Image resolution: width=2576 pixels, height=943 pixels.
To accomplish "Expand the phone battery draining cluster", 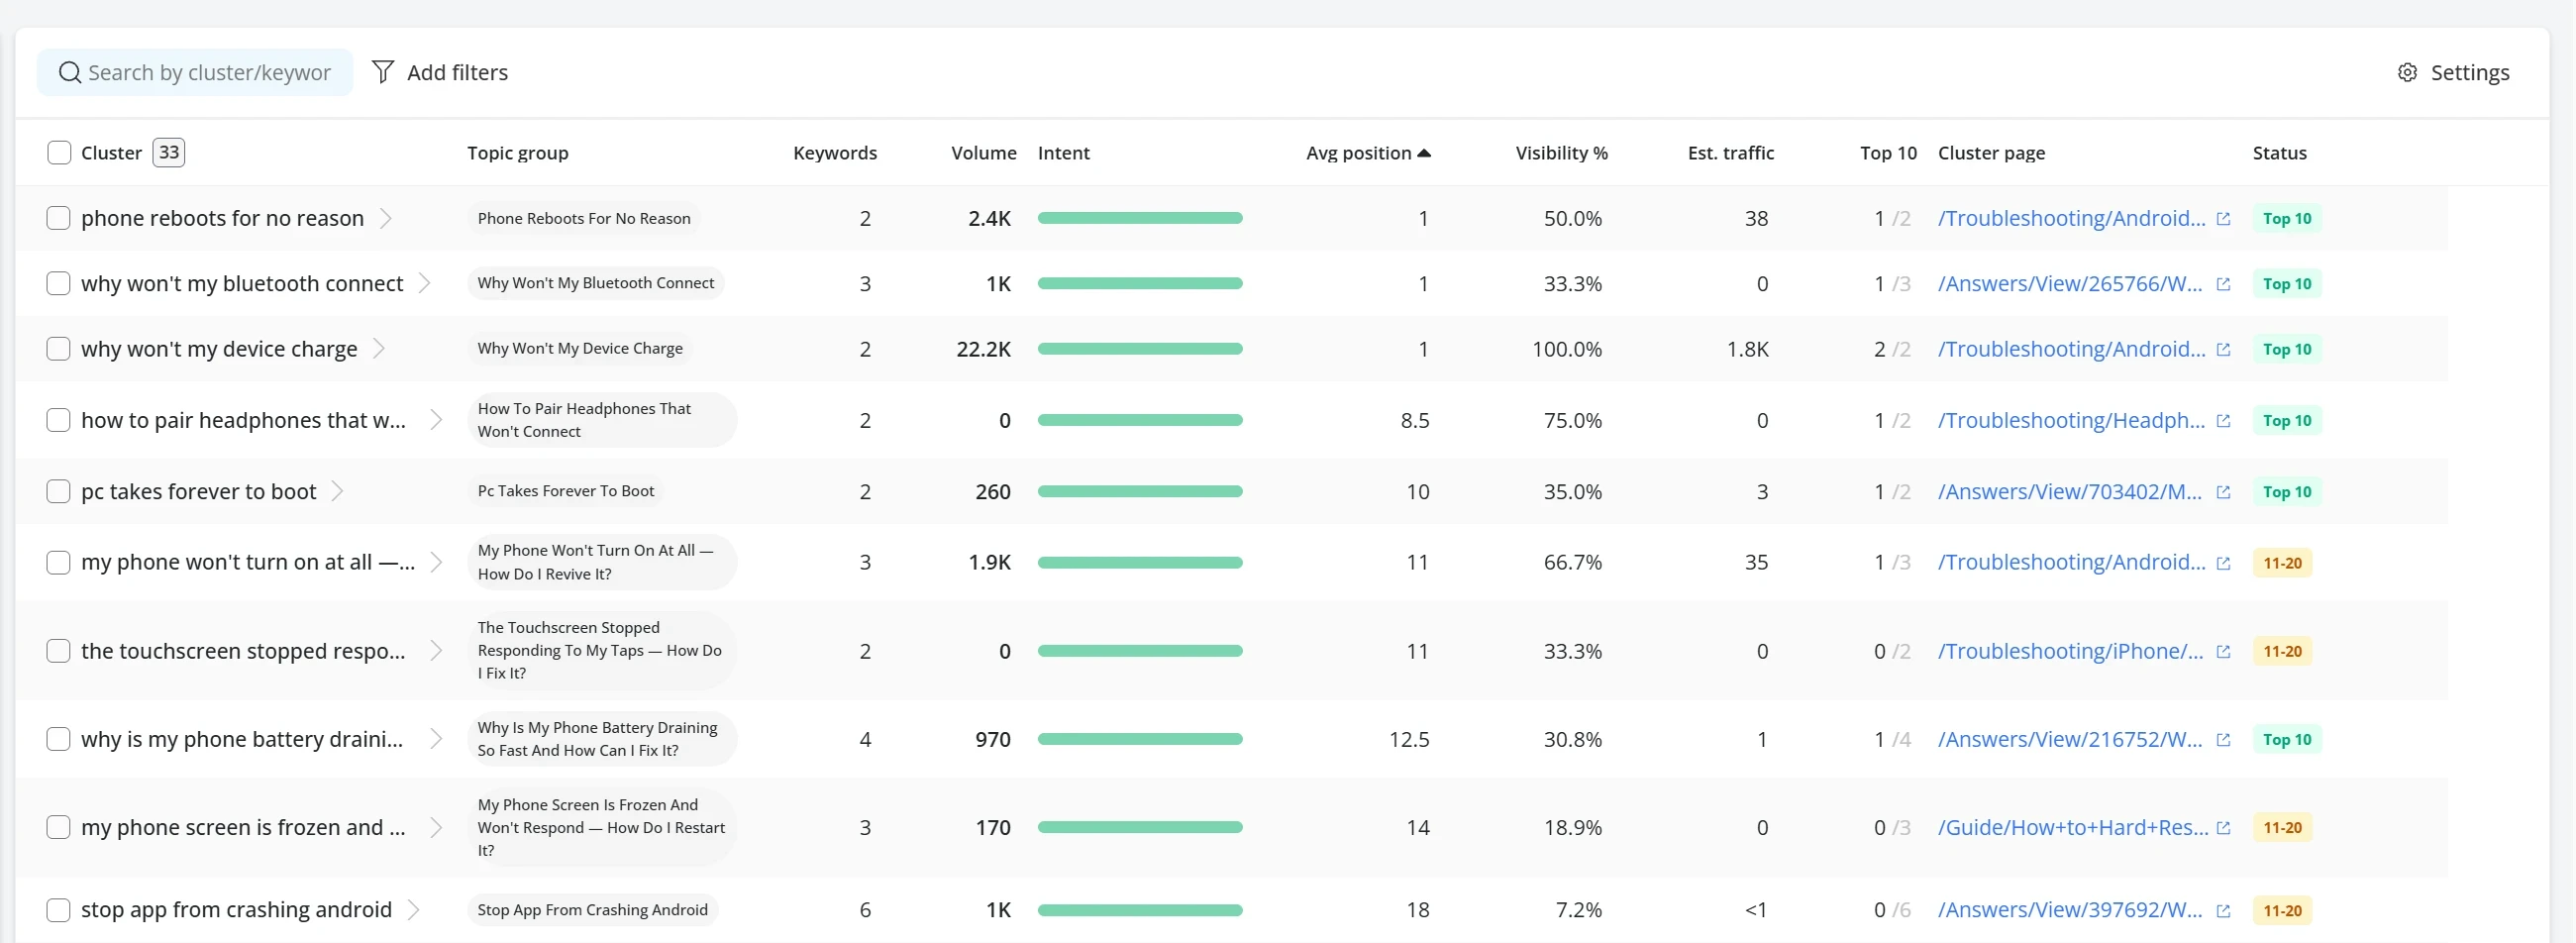I will [436, 739].
